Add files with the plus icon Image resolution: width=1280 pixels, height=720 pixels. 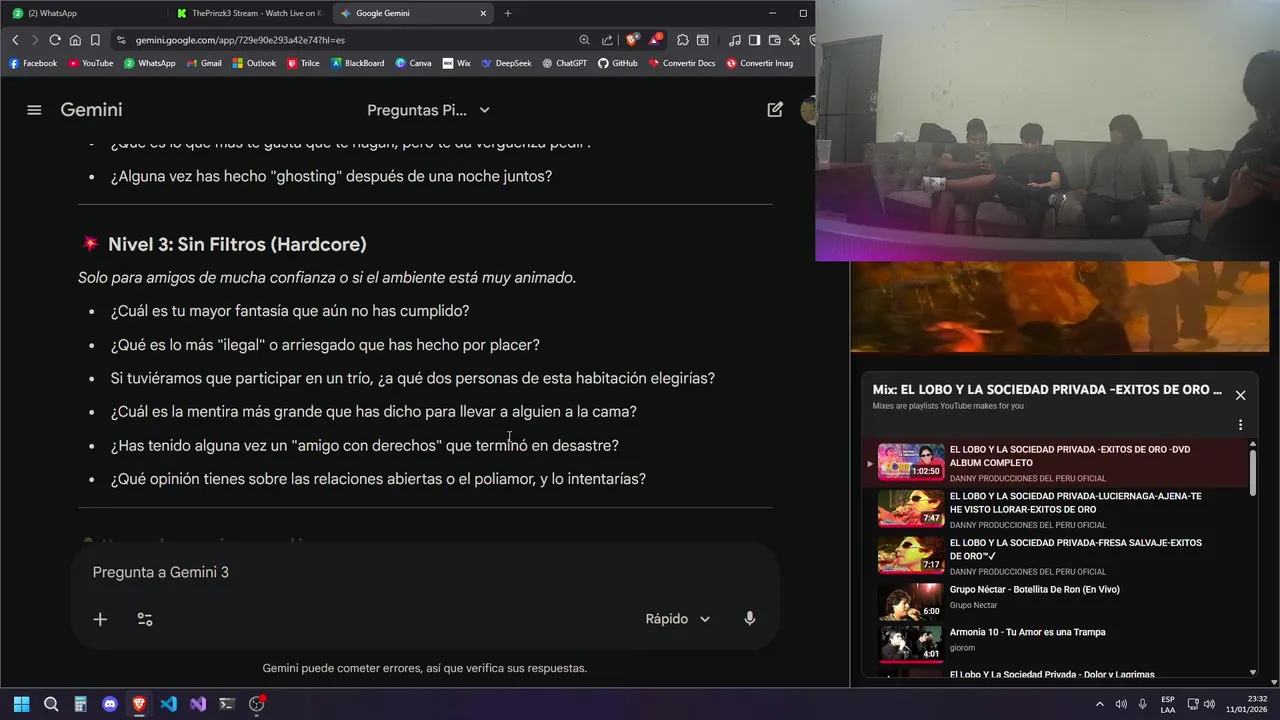coord(100,619)
